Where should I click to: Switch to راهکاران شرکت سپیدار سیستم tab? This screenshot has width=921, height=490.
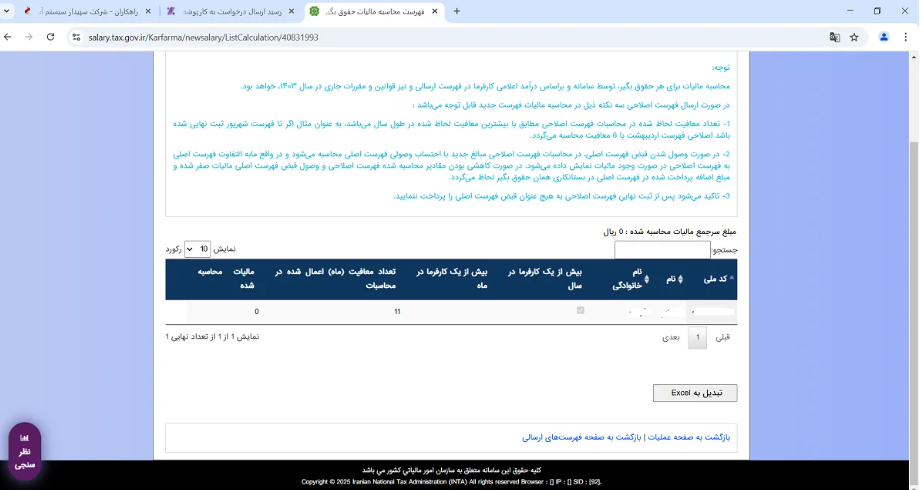[x=86, y=12]
